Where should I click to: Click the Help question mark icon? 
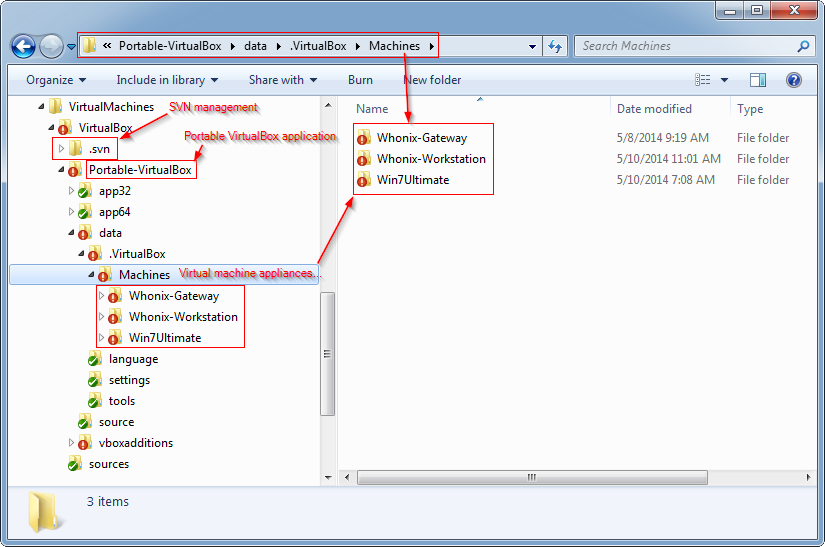[x=794, y=80]
